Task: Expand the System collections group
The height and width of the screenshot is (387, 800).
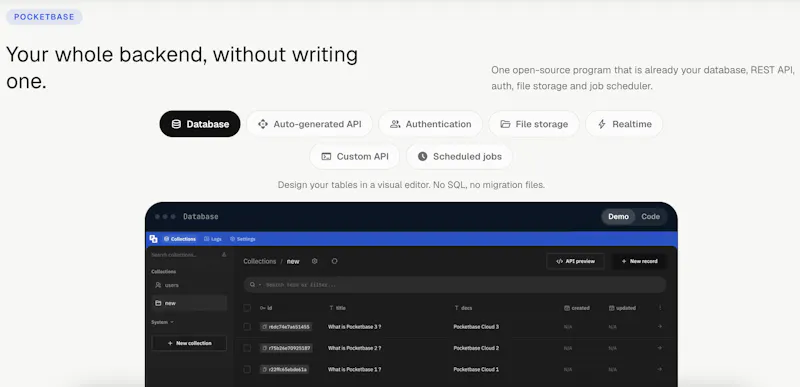Action: (x=162, y=322)
